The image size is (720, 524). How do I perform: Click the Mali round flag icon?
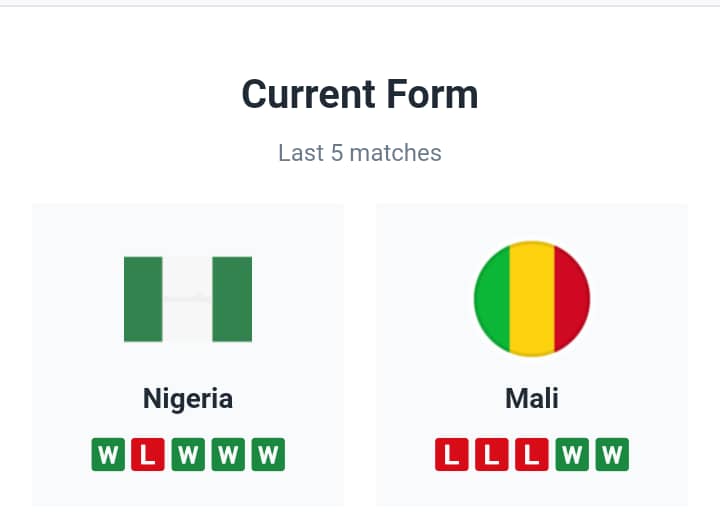[x=532, y=299]
